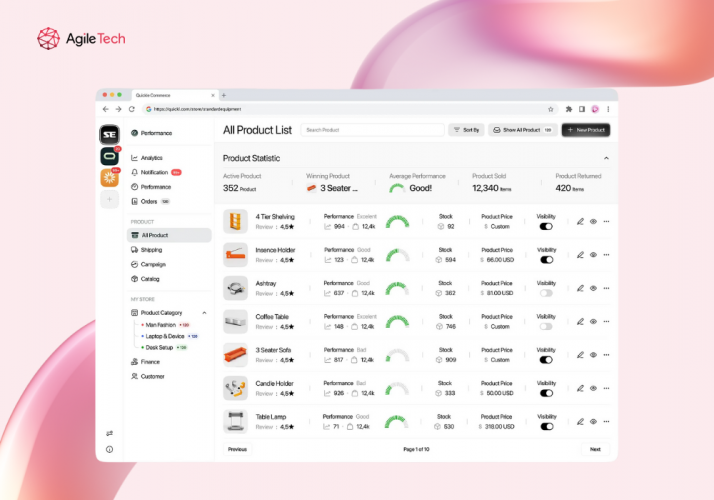Turn off visibility for Insence Holder
The height and width of the screenshot is (500, 714).
[546, 260]
